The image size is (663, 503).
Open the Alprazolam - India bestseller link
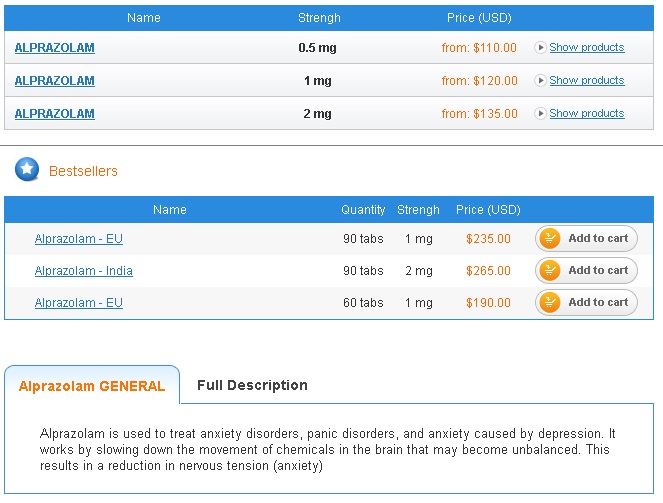click(x=84, y=271)
